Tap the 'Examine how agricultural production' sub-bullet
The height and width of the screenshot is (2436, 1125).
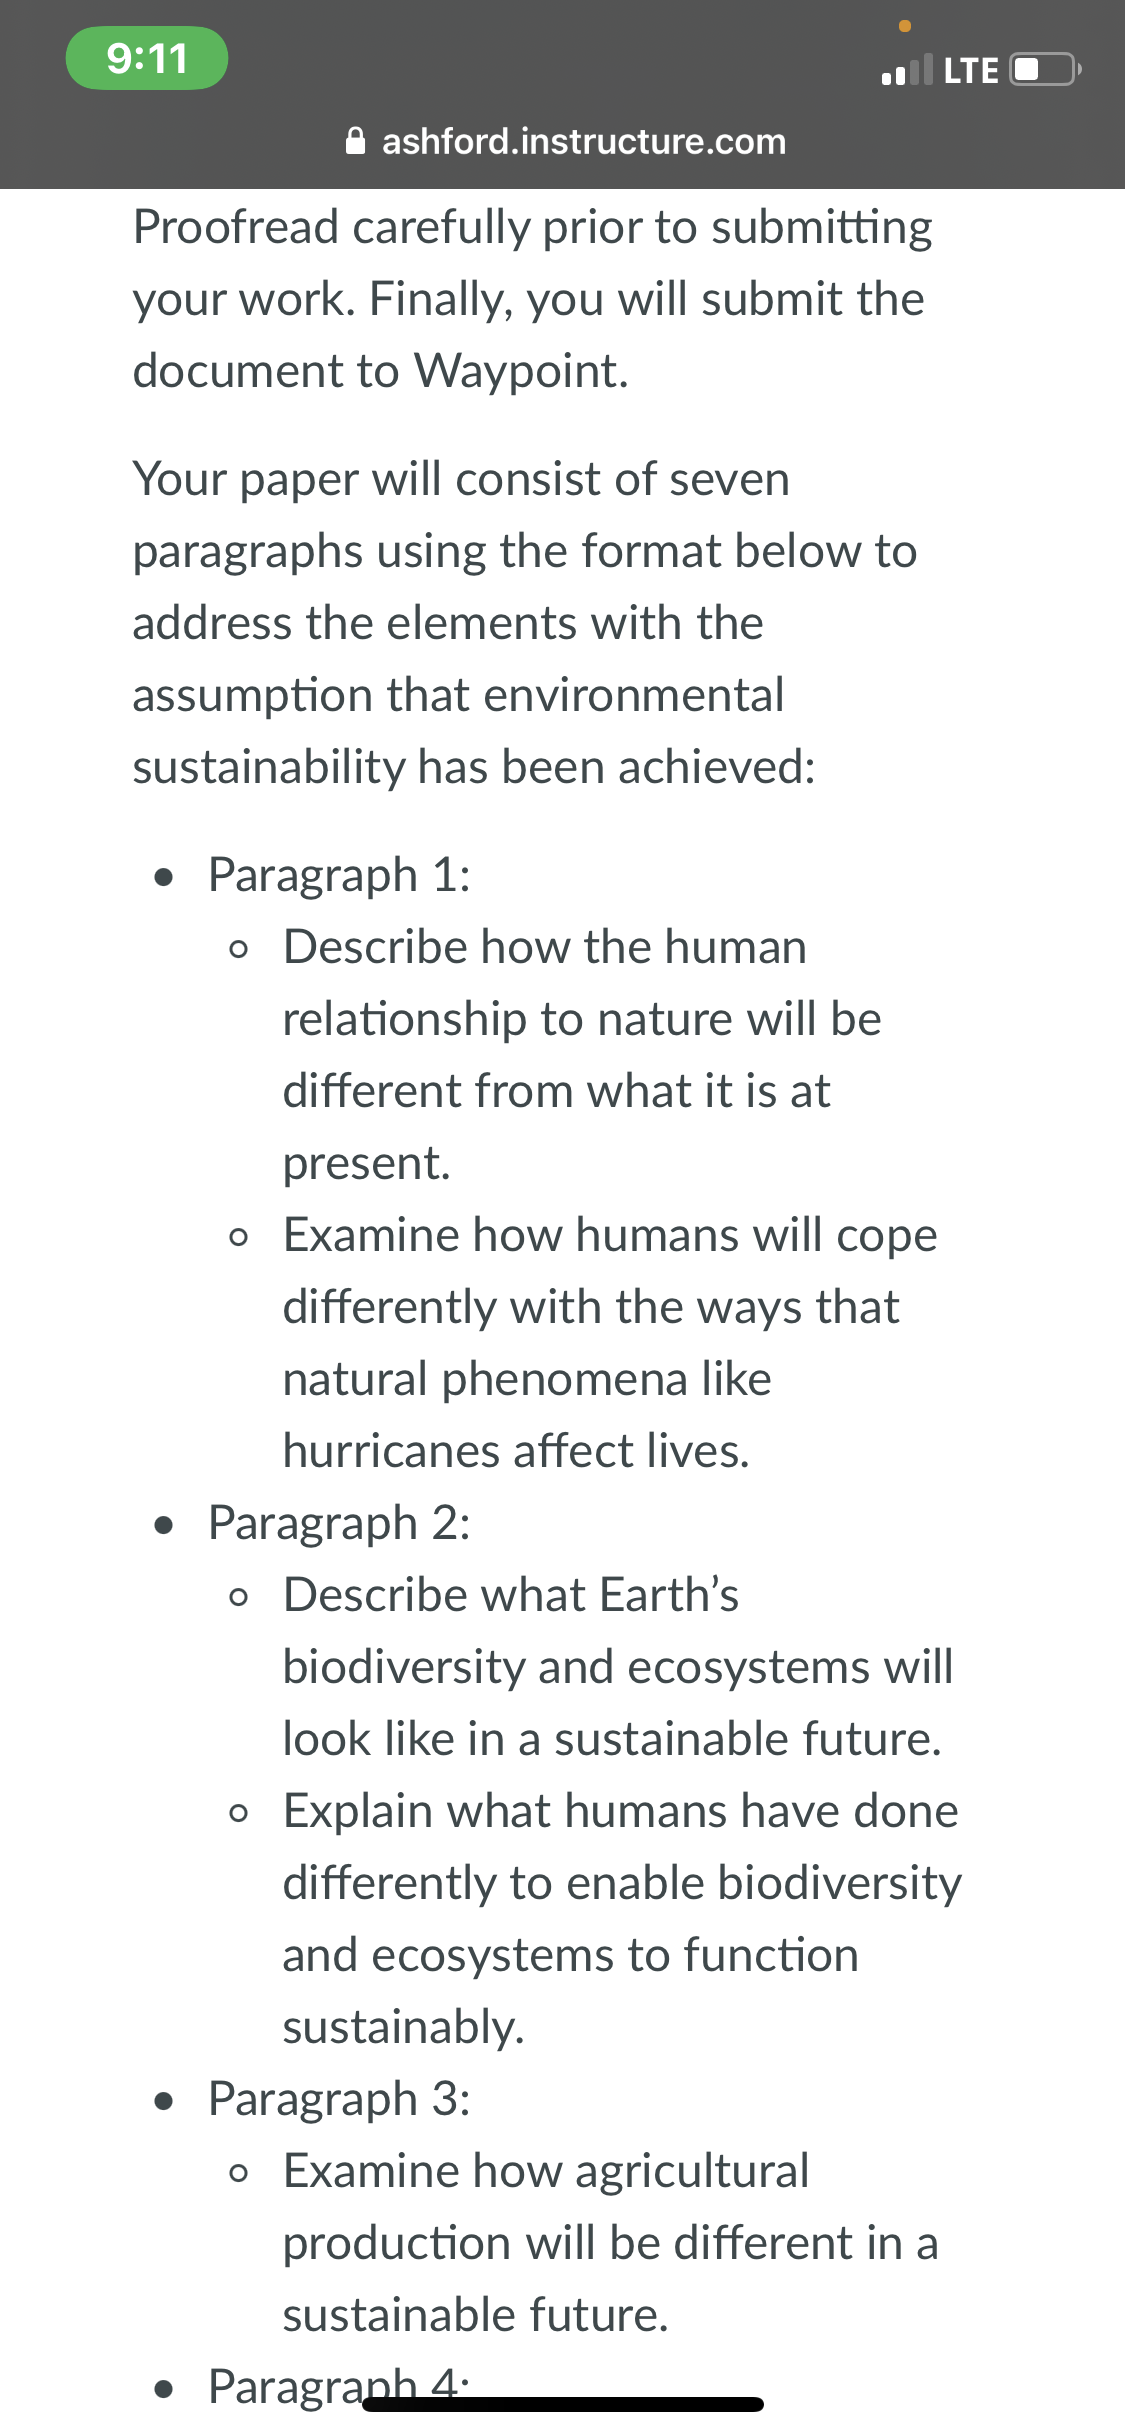[x=610, y=2243]
